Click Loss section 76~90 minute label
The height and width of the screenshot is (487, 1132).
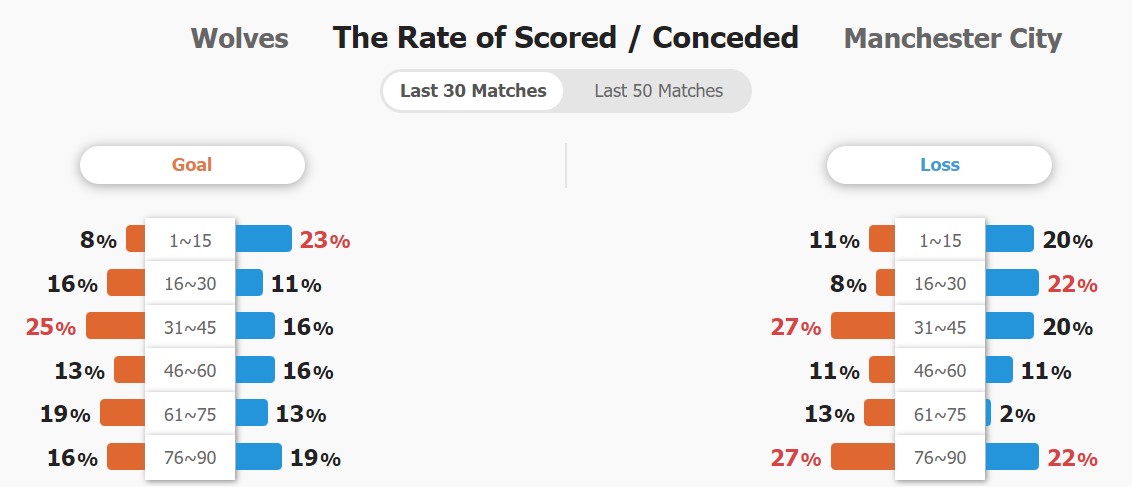point(940,457)
